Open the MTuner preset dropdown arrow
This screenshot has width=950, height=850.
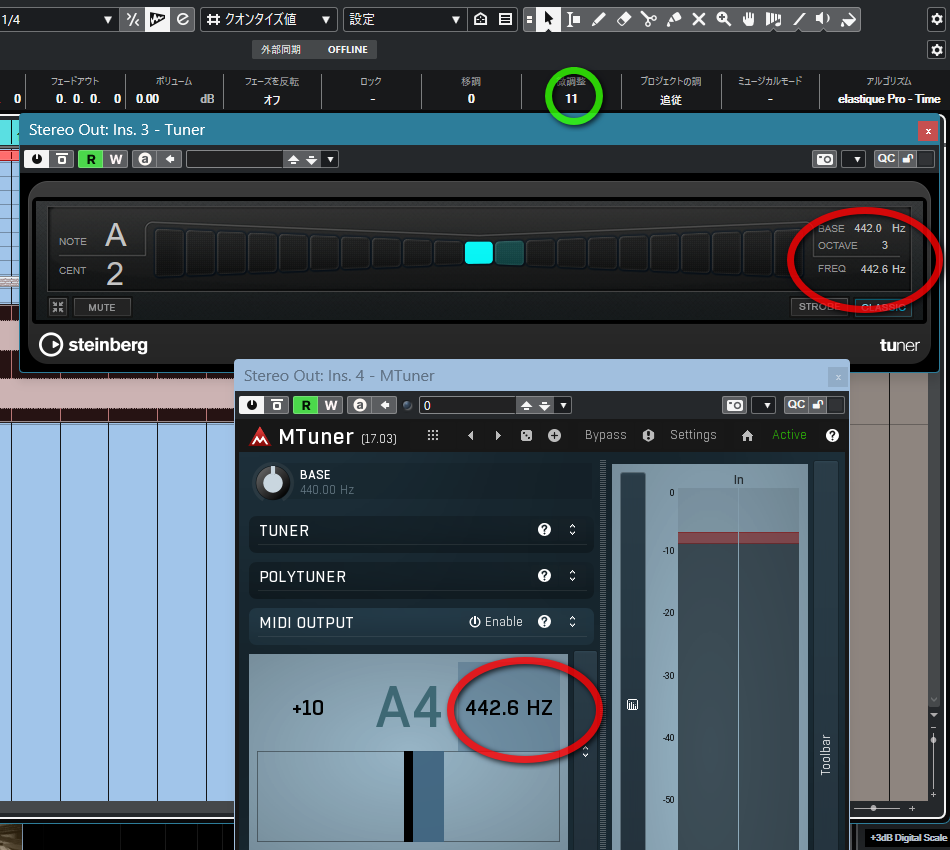click(563, 405)
